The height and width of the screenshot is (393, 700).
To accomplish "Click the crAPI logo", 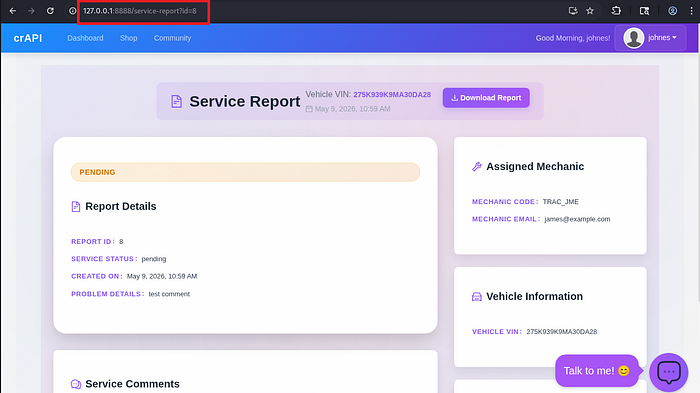I will (28, 38).
